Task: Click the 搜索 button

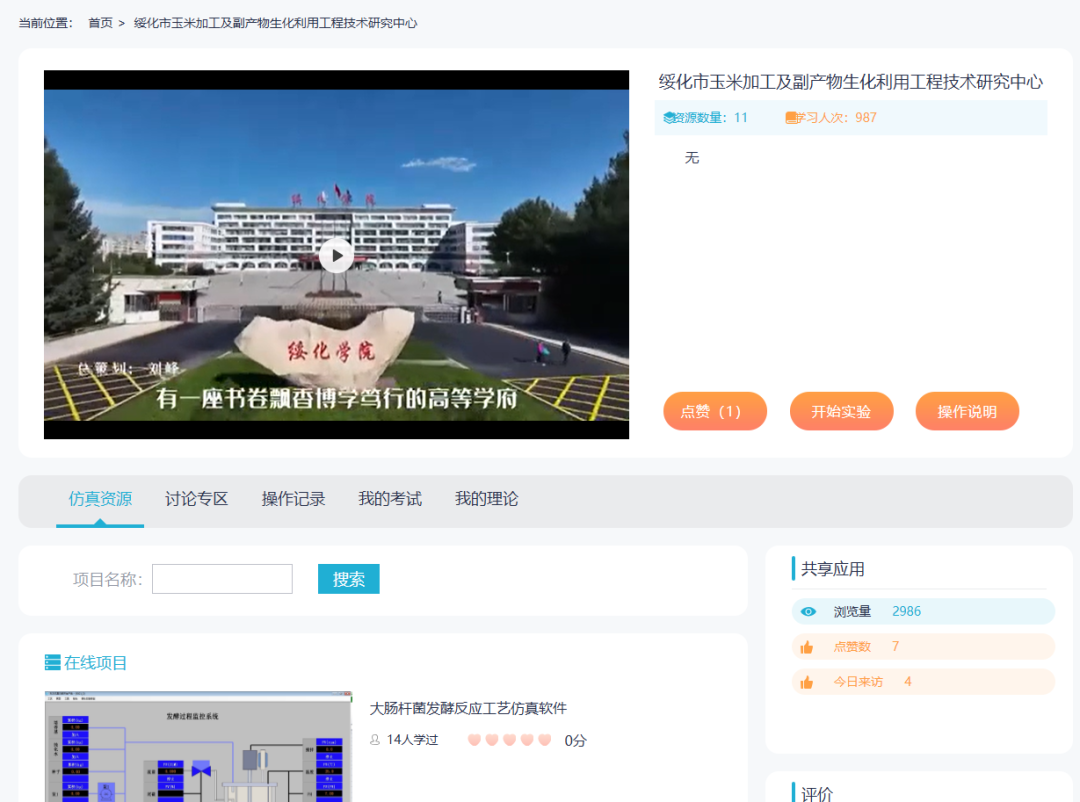Action: [x=349, y=579]
